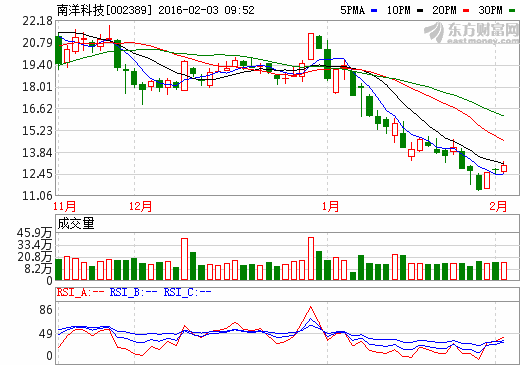Viewport: 520px width, 365px height.
Task: Select the 2月 date axis label
Action: coord(498,206)
